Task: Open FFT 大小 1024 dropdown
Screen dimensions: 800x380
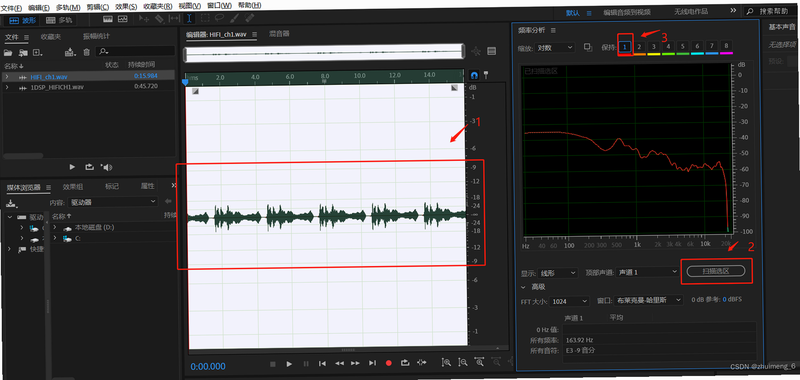Action: pyautogui.click(x=570, y=301)
